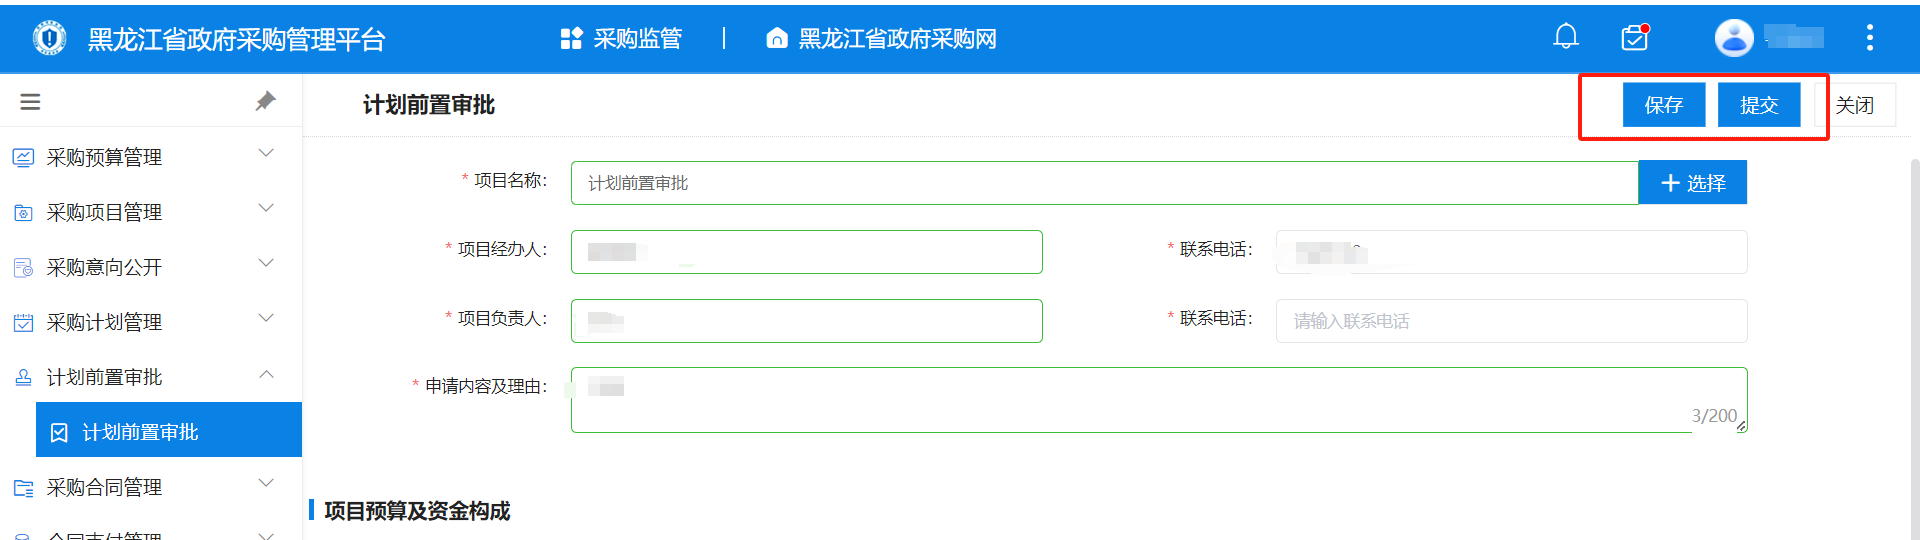Open 采购计划管理 menu item
The width and height of the screenshot is (1920, 540).
click(151, 322)
